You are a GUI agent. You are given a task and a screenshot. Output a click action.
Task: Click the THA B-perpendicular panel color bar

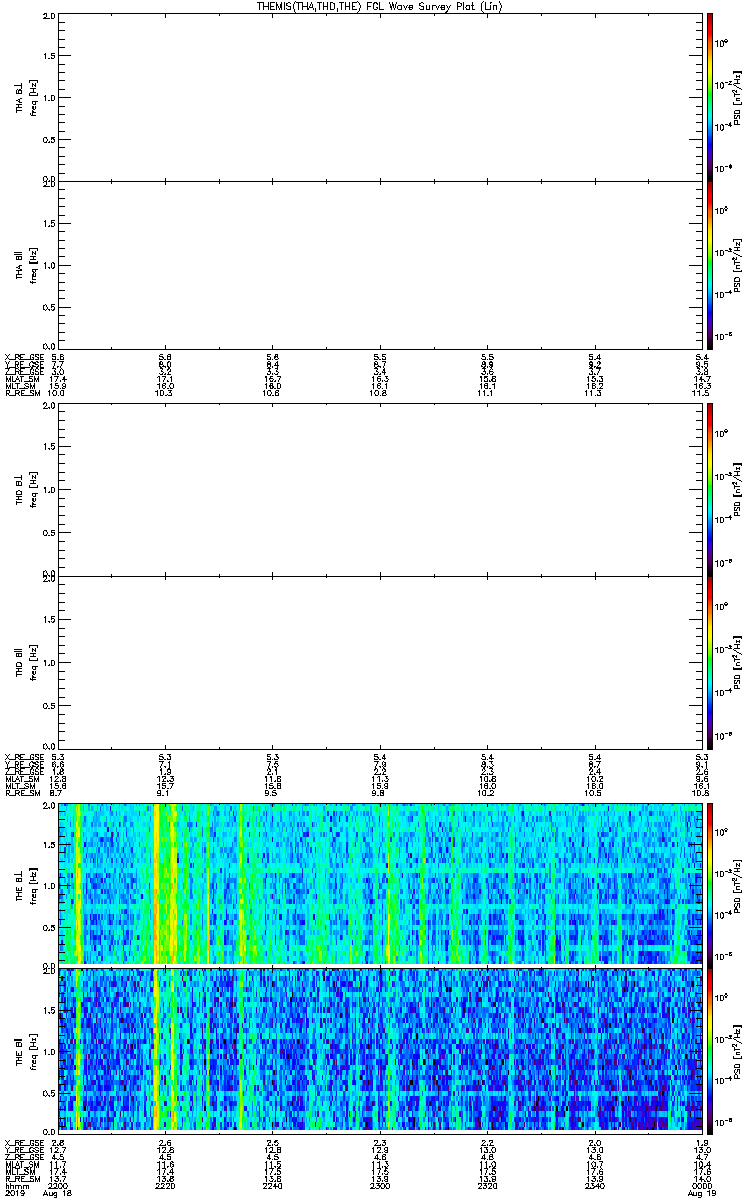[709, 96]
